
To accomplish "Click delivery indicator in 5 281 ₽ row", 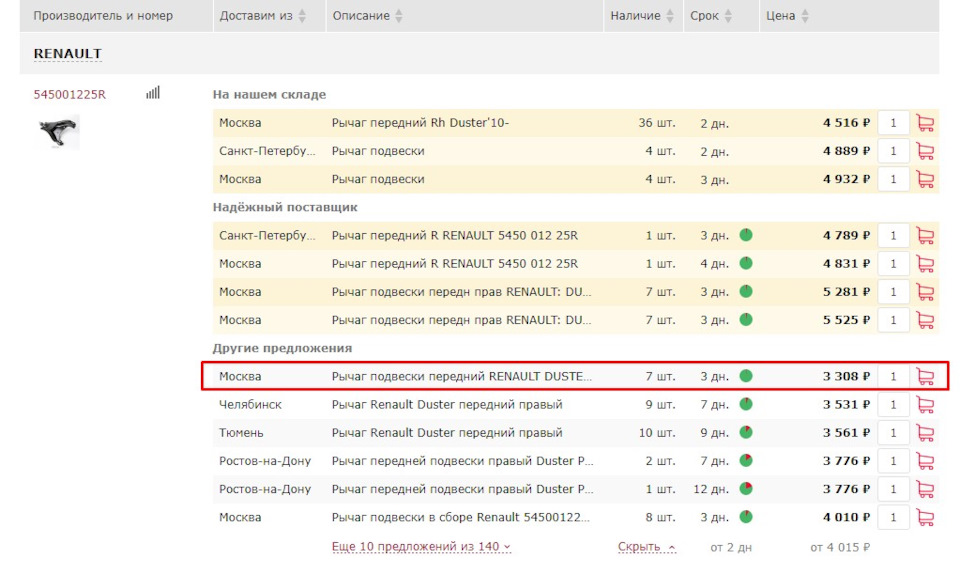I will pyautogui.click(x=746, y=291).
